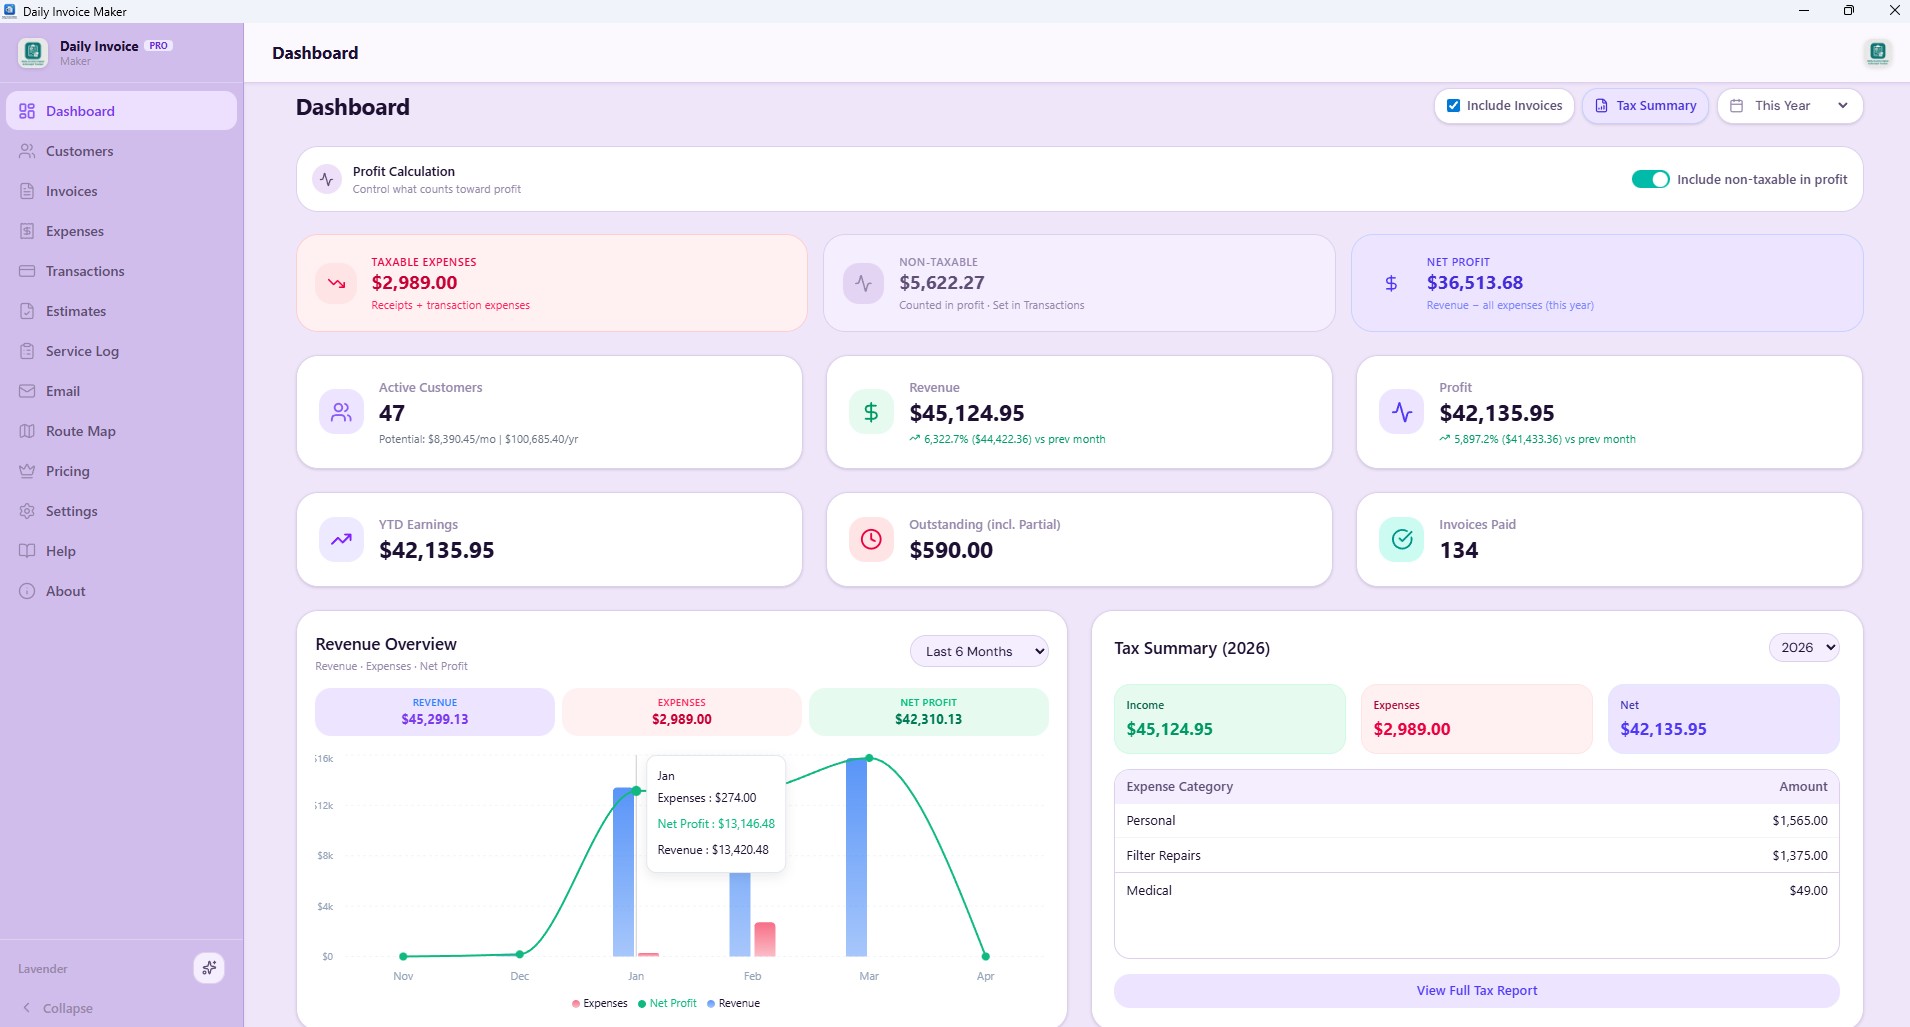1910x1027 pixels.
Task: Open Invoices via its sidebar icon
Action: click(27, 191)
